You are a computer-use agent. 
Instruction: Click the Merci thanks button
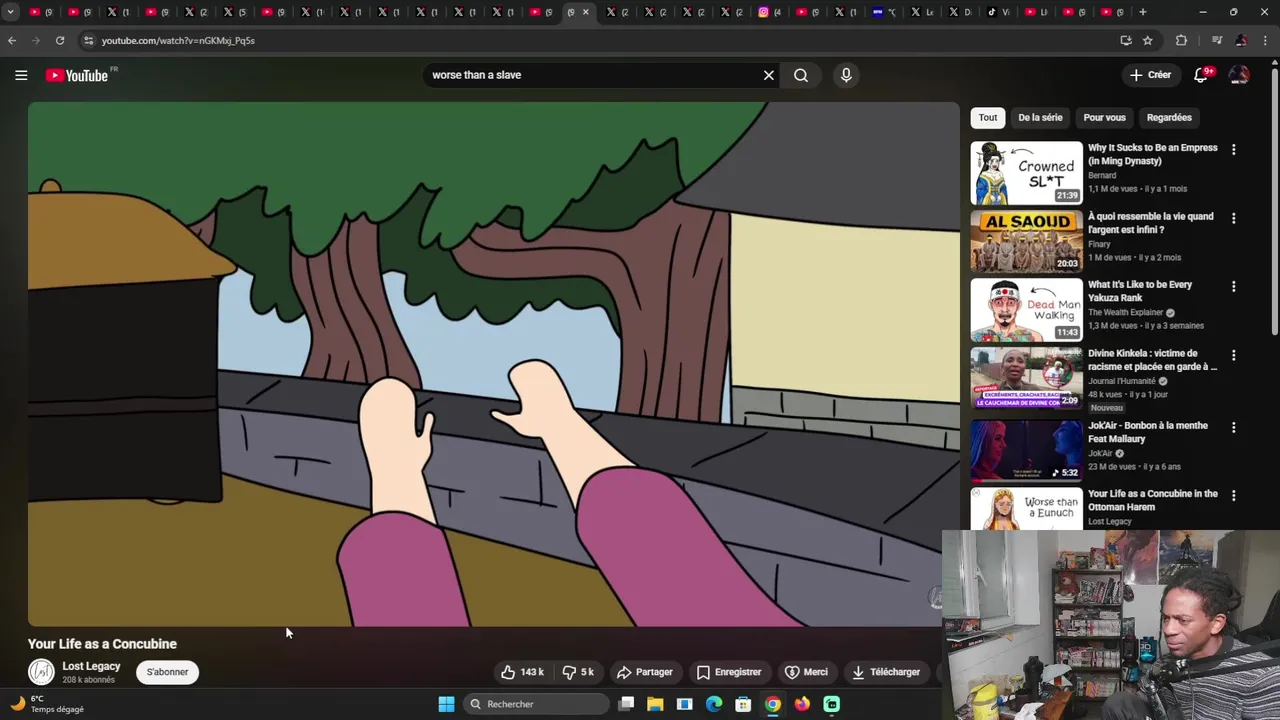(x=806, y=672)
